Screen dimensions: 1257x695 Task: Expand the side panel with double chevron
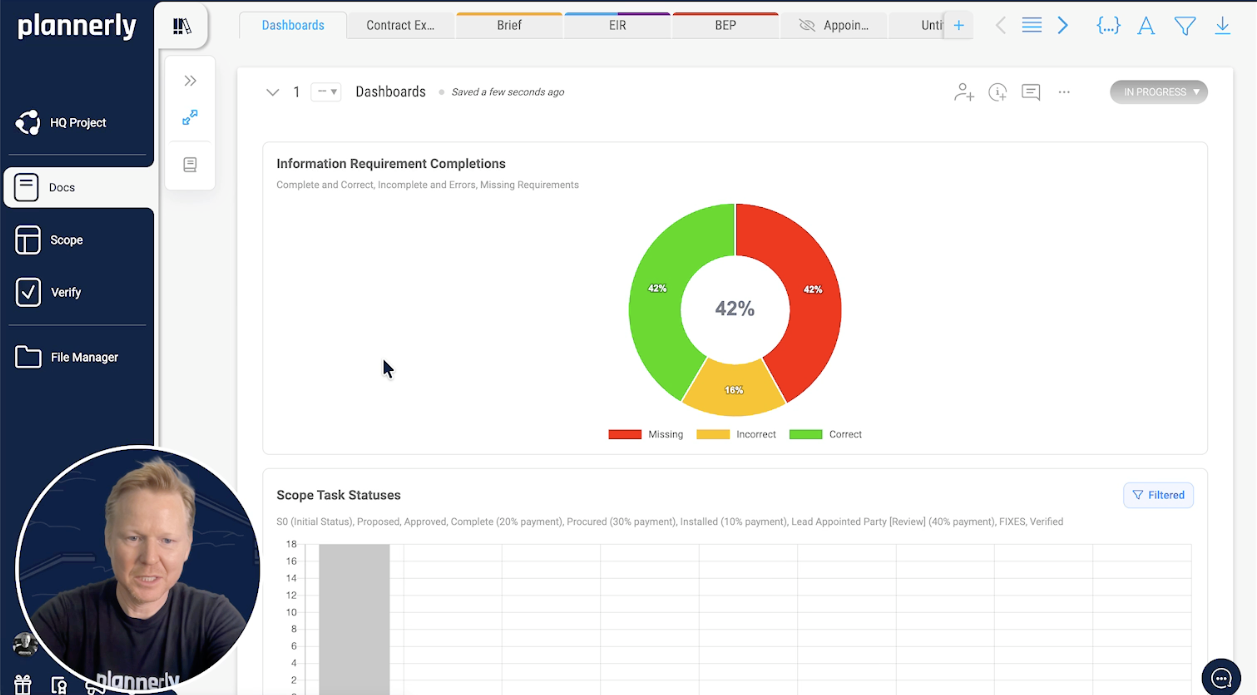click(x=190, y=81)
